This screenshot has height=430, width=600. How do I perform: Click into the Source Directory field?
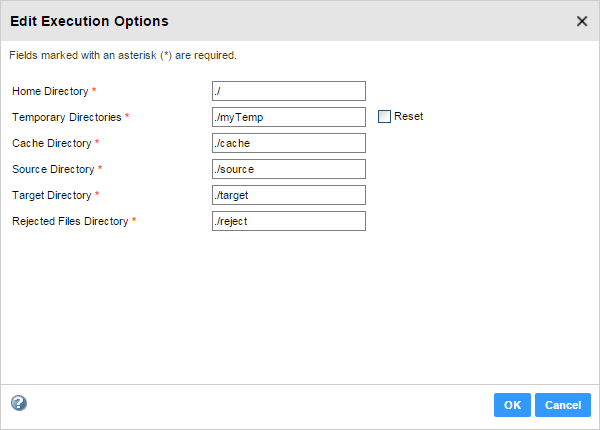pyautogui.click(x=289, y=169)
